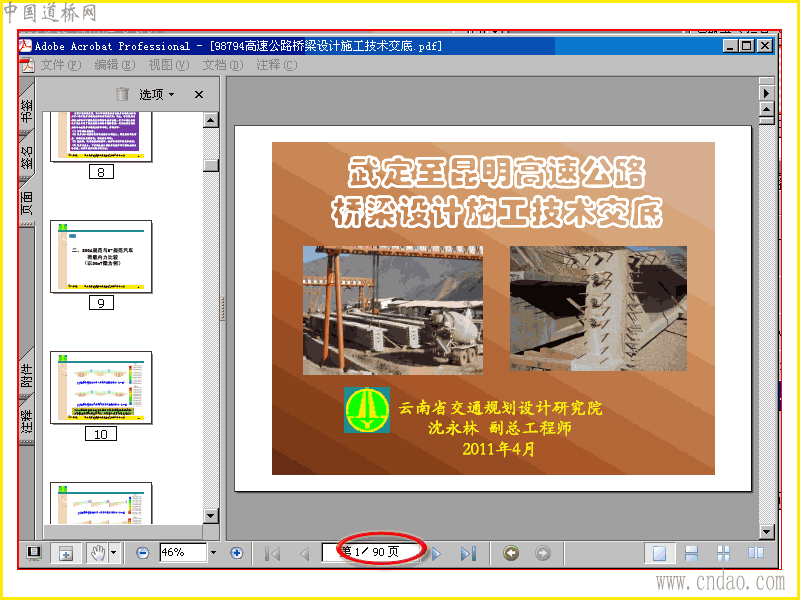The height and width of the screenshot is (600, 800).
Task: Expand the Hand tool dropdown arrow
Action: [113, 553]
